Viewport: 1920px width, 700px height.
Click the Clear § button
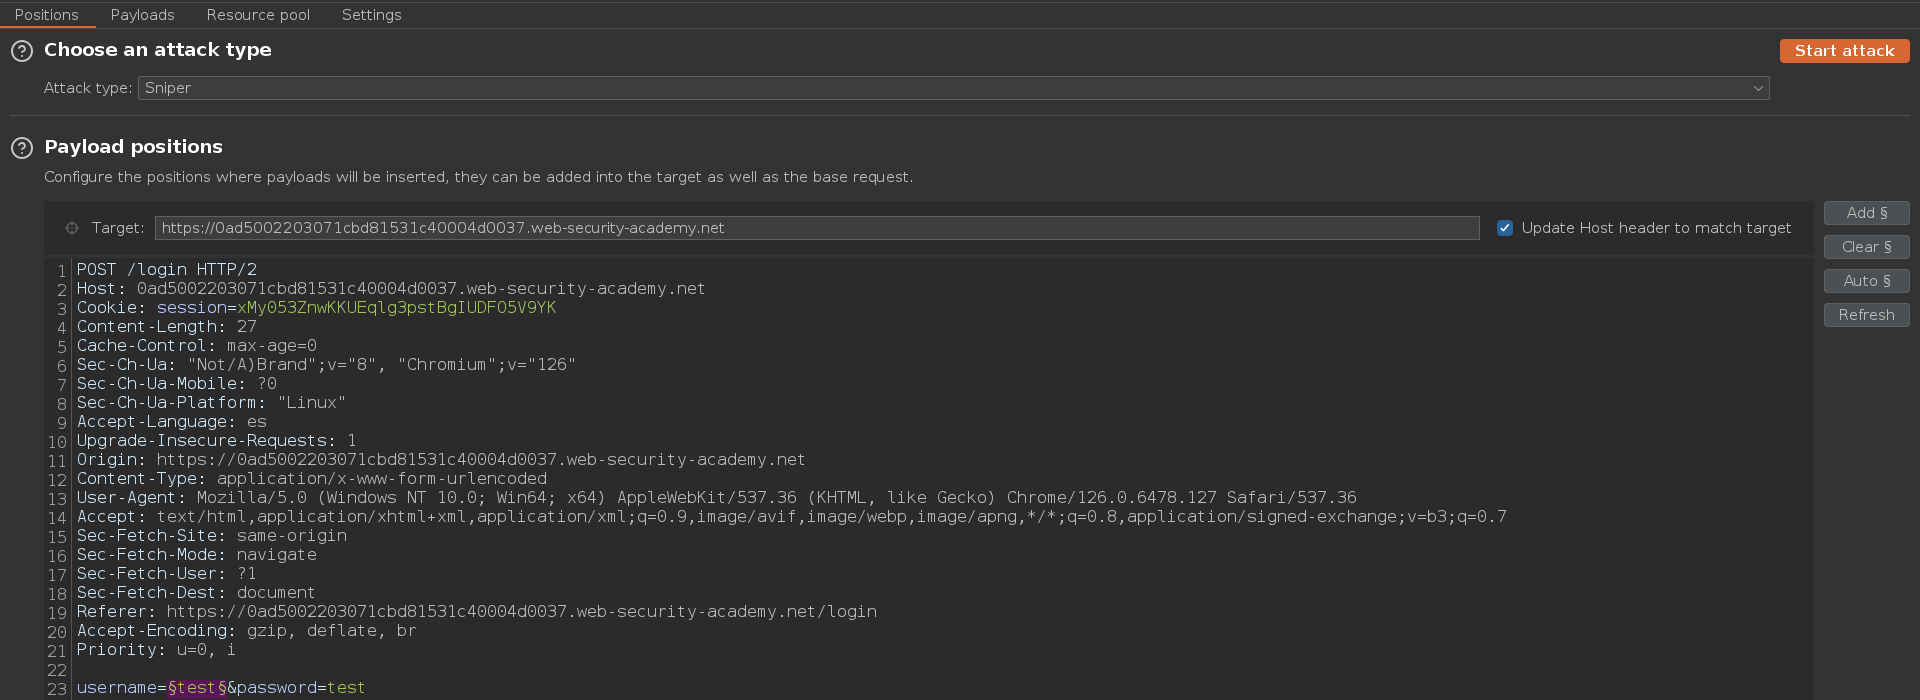1866,247
